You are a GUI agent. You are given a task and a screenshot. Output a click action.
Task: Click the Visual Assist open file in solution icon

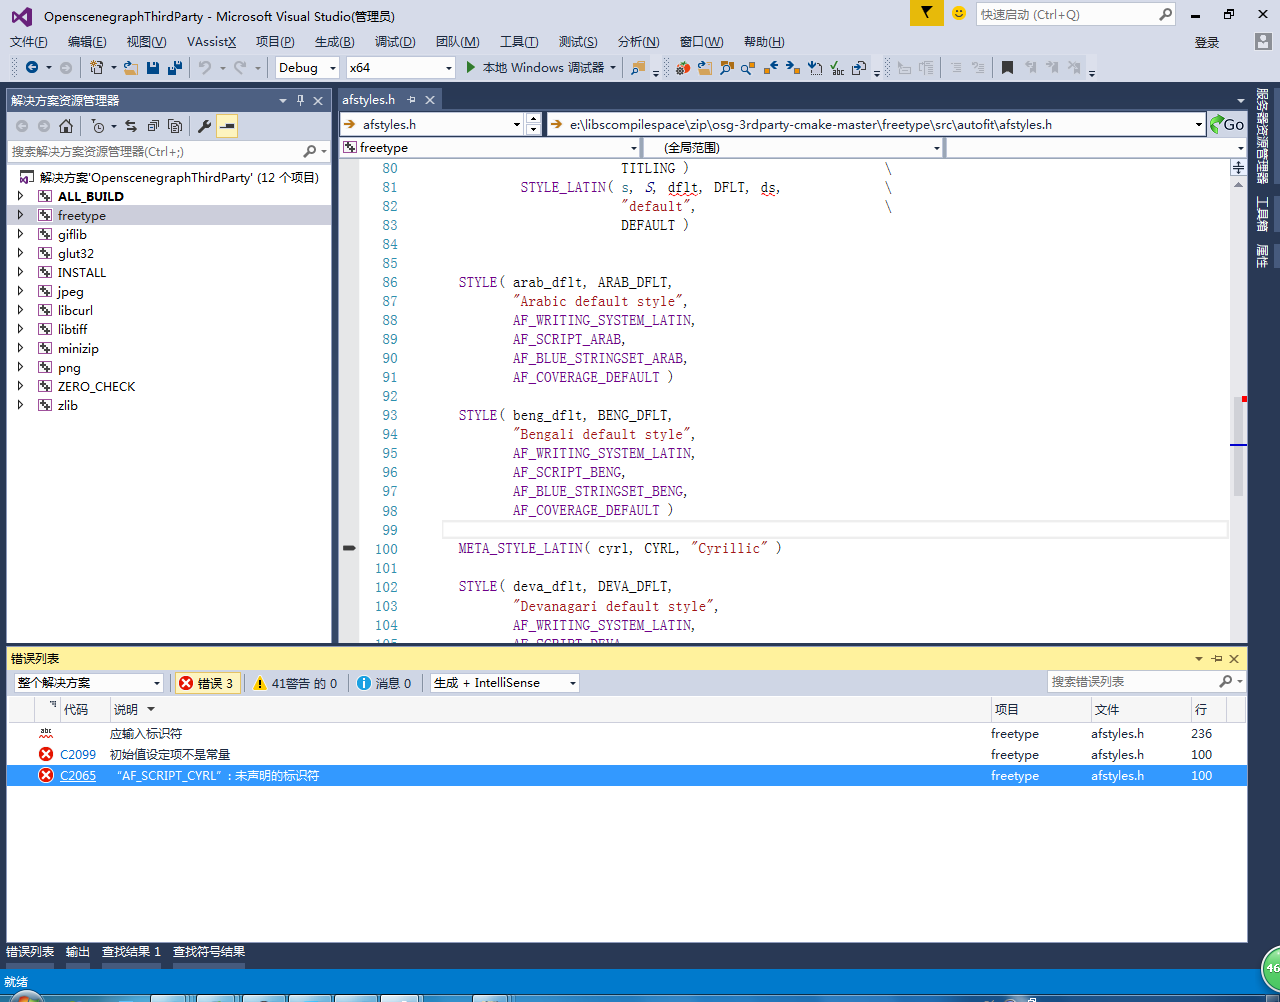pyautogui.click(x=705, y=67)
